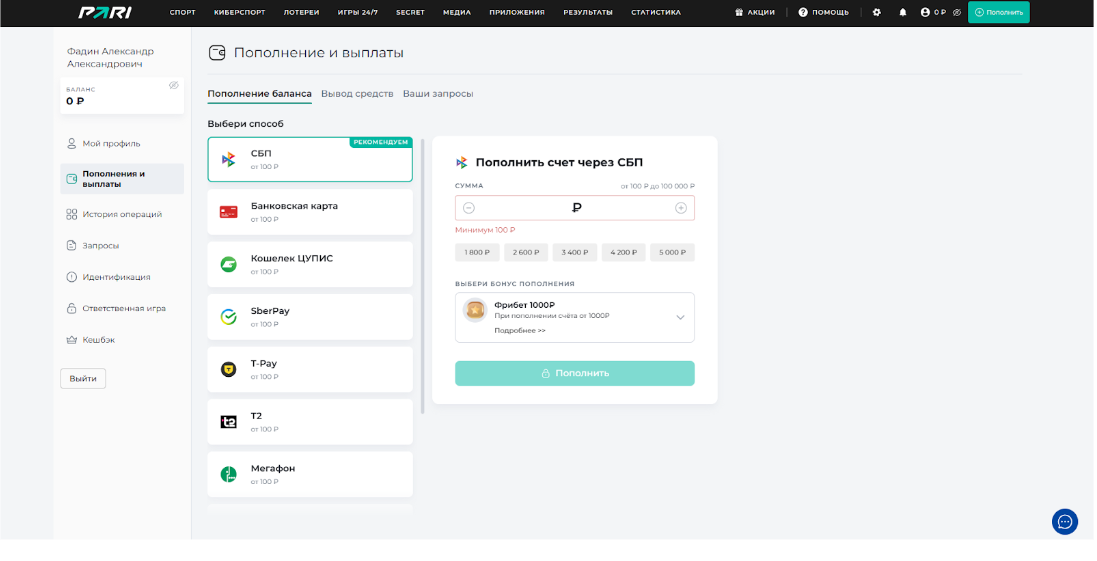
Task: Open Ваши запросы tab
Action: (438, 94)
